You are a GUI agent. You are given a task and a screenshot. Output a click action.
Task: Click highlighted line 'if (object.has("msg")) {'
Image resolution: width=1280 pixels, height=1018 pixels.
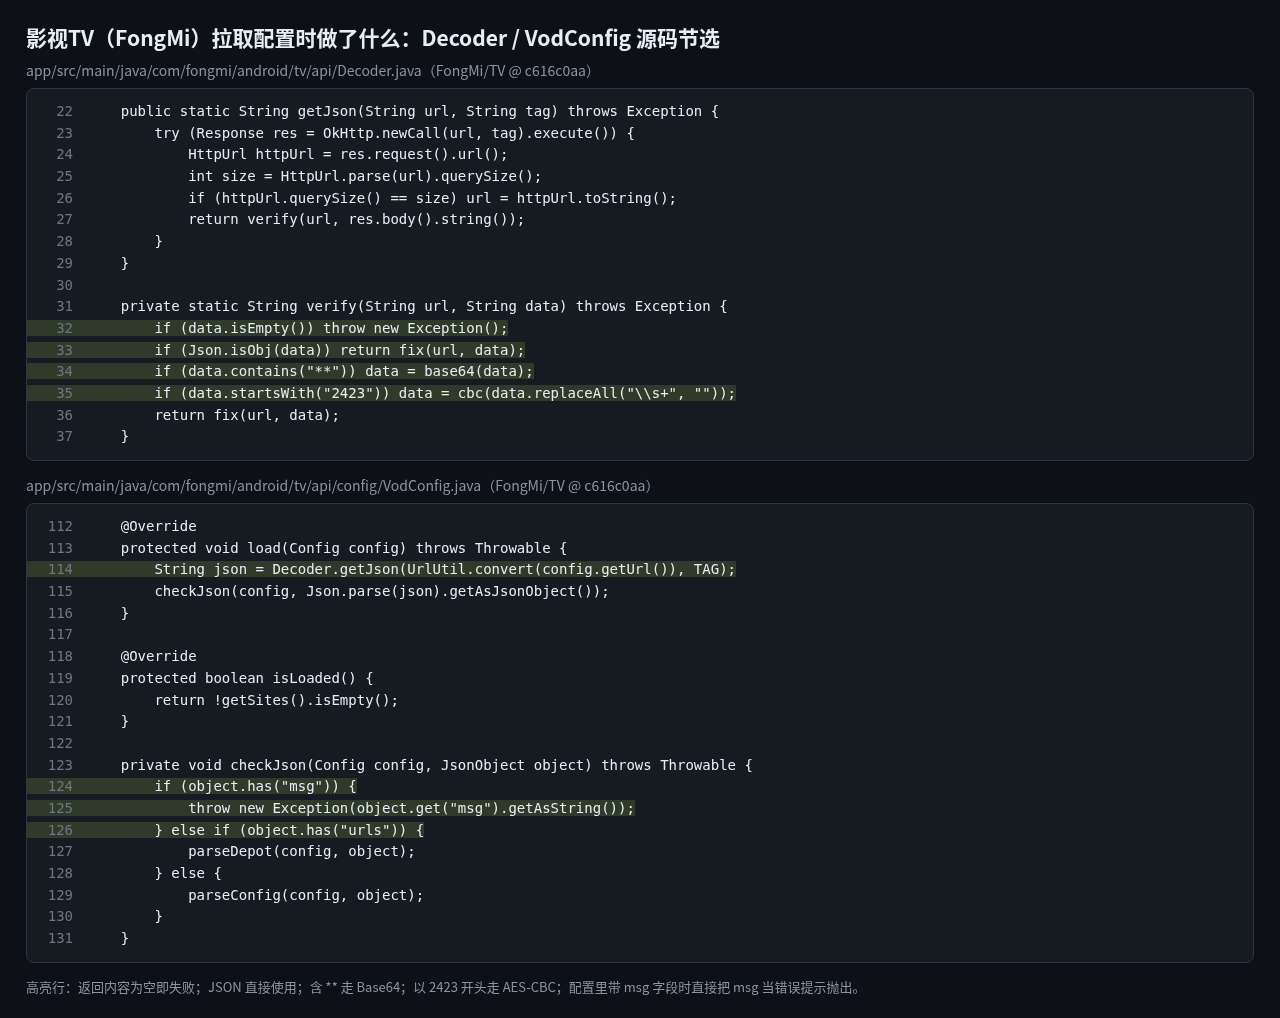point(255,786)
